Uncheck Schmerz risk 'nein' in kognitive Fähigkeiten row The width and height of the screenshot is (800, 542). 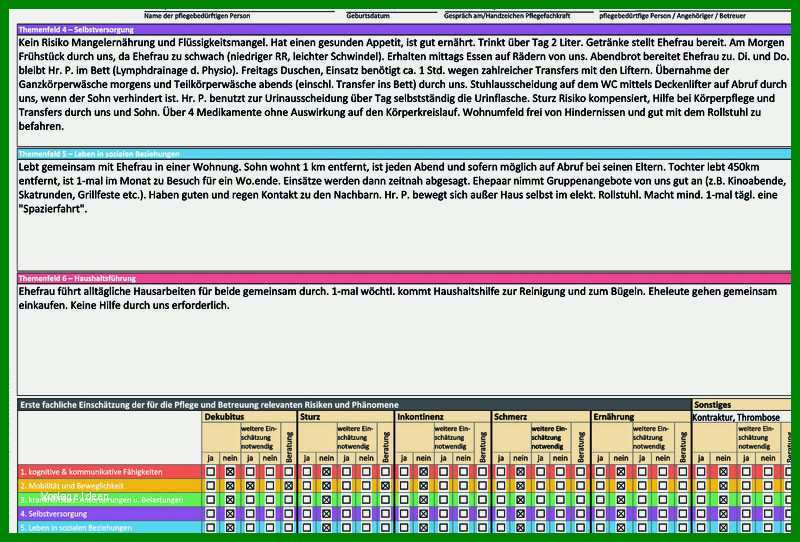pyautogui.click(x=520, y=472)
